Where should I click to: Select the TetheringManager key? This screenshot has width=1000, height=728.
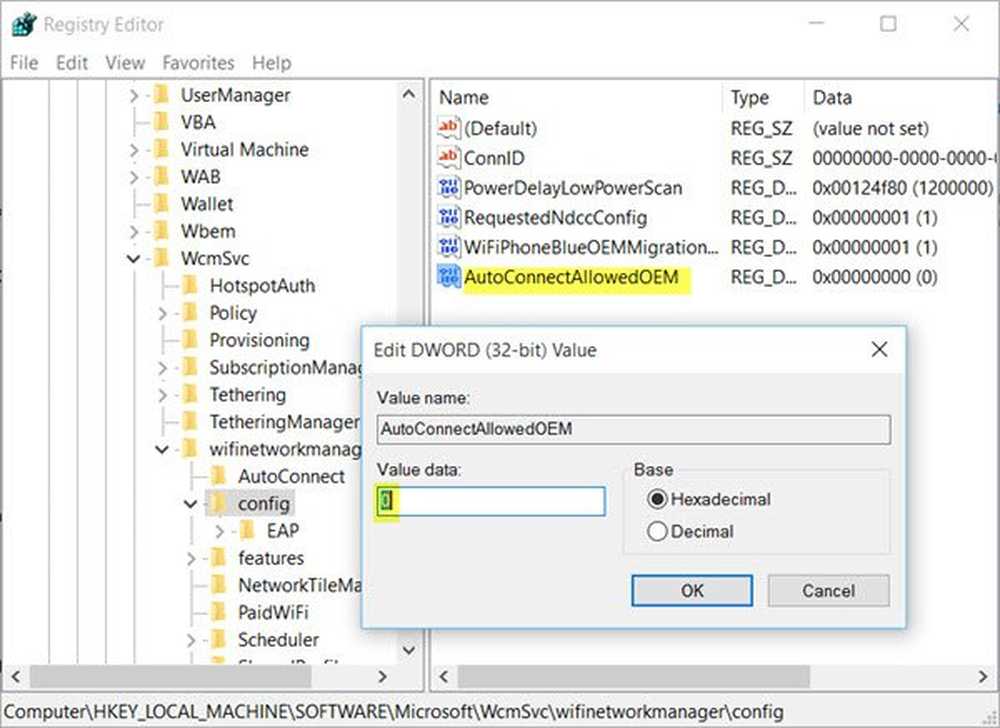click(284, 422)
